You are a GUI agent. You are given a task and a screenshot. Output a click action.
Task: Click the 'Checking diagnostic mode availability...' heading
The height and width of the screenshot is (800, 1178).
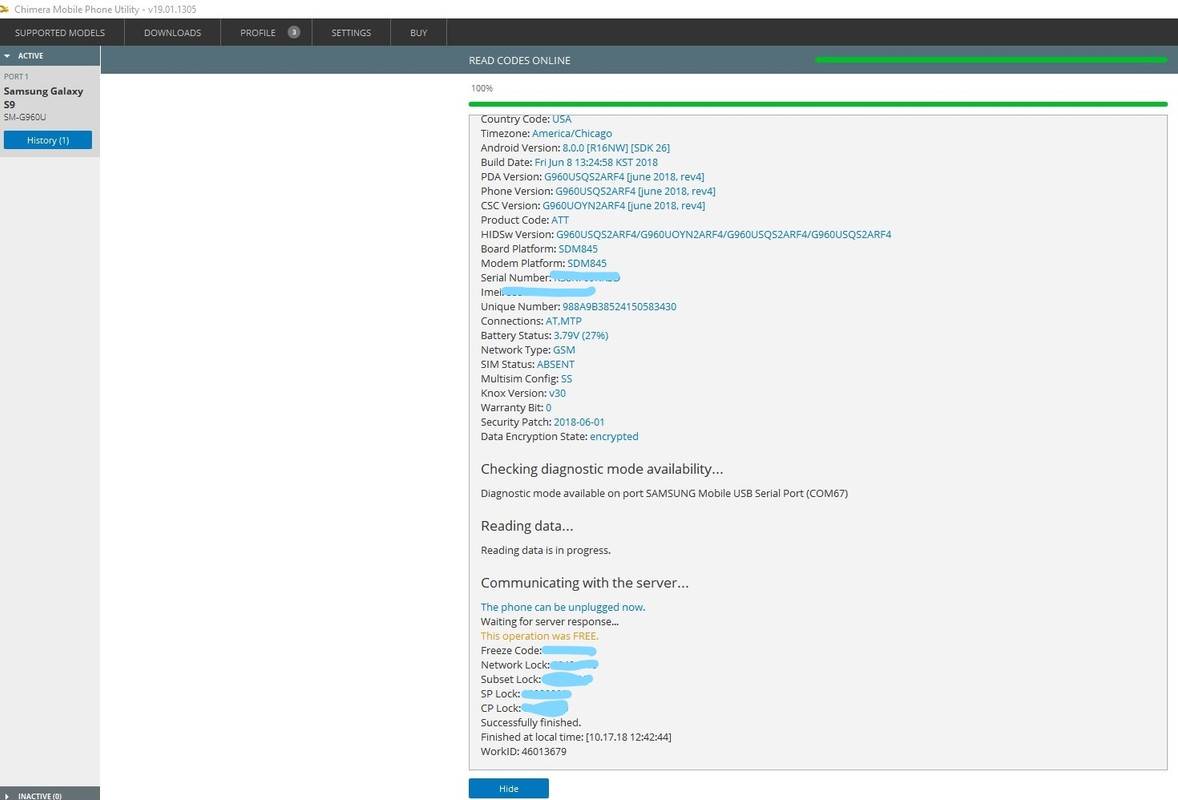(x=602, y=469)
